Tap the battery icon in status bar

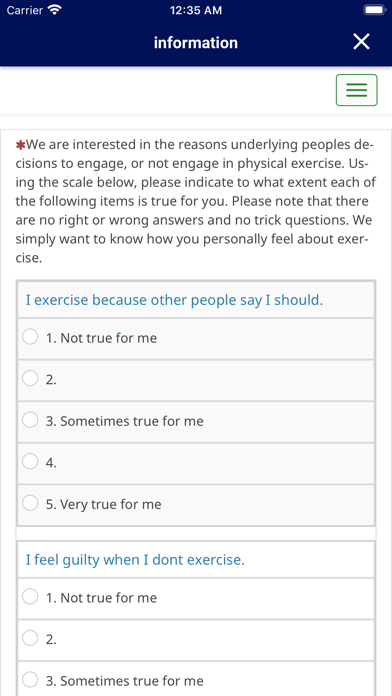(x=374, y=10)
